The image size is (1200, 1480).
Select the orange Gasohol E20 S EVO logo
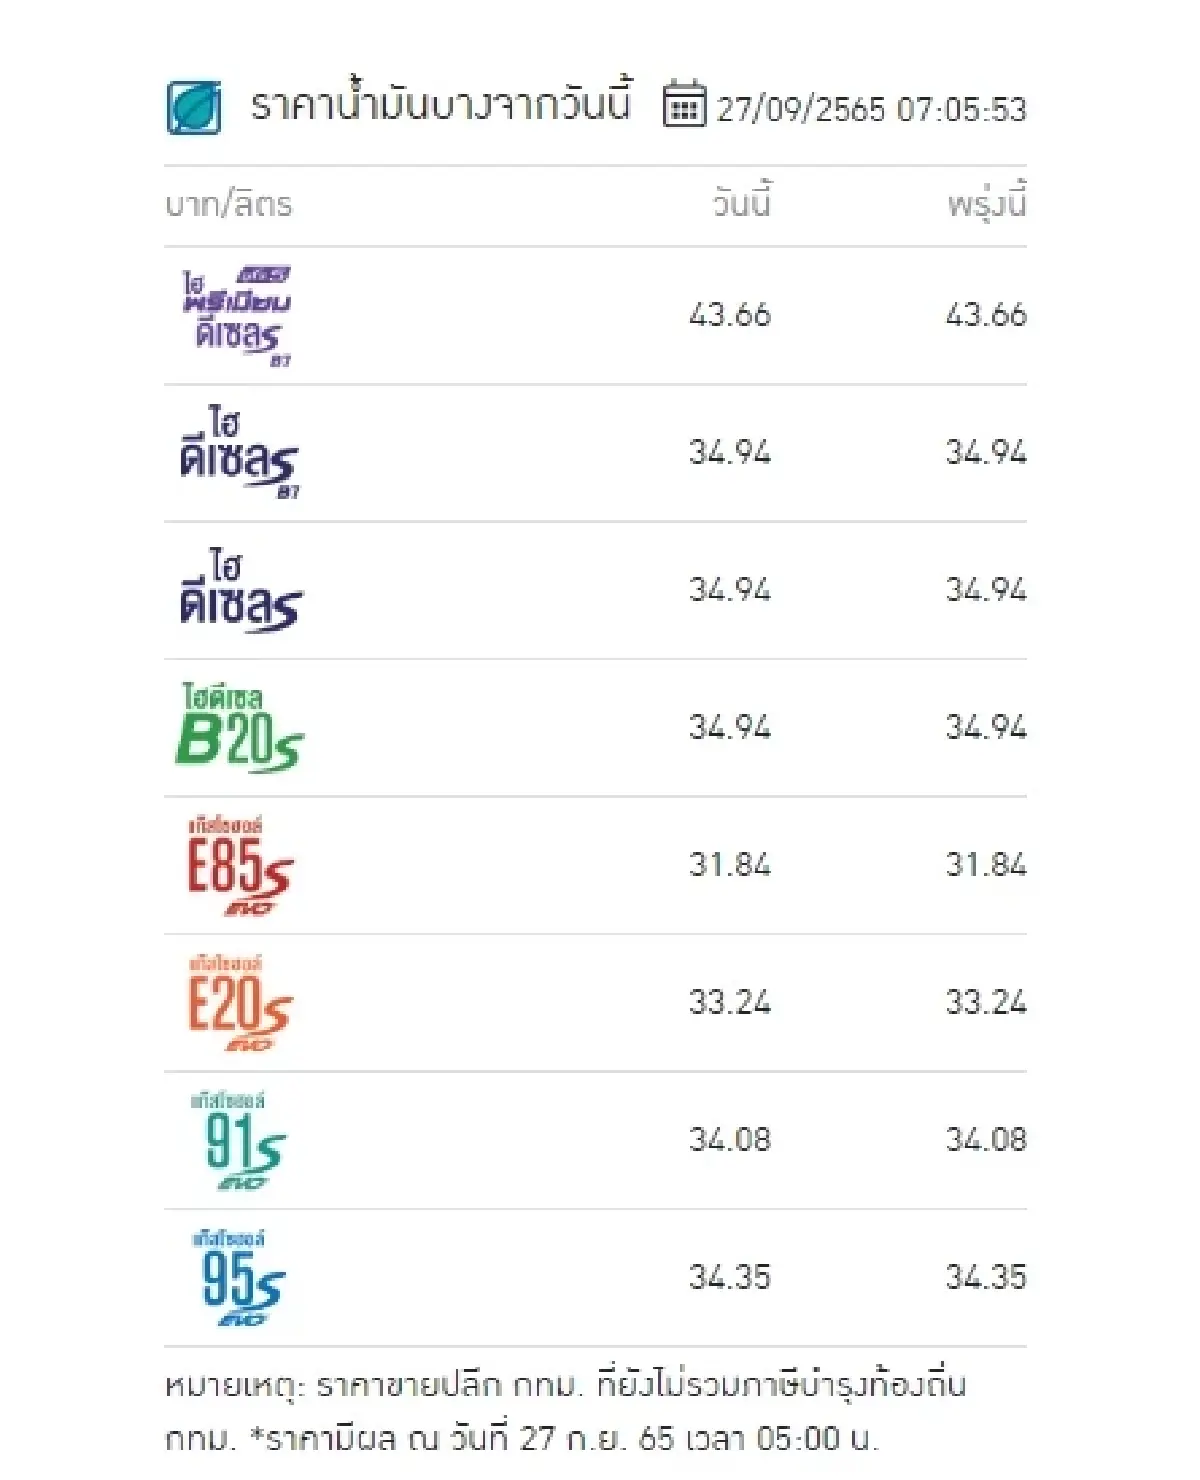tap(239, 1003)
